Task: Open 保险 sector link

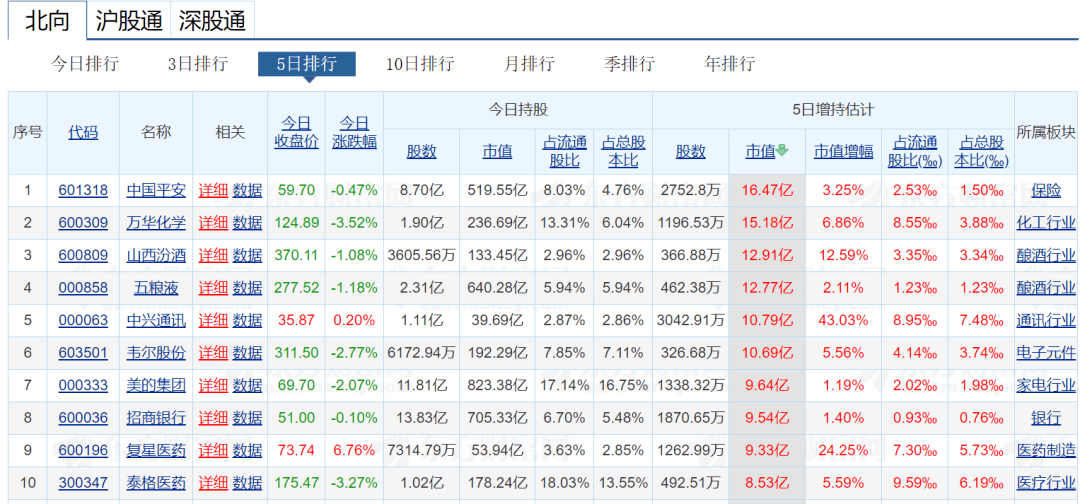Action: 1046,190
